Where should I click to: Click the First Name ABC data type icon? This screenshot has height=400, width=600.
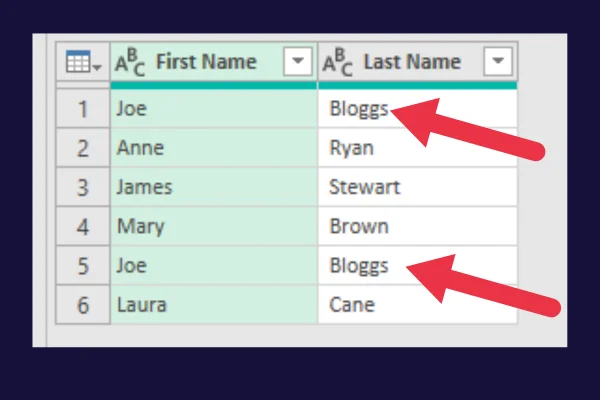pyautogui.click(x=130, y=62)
